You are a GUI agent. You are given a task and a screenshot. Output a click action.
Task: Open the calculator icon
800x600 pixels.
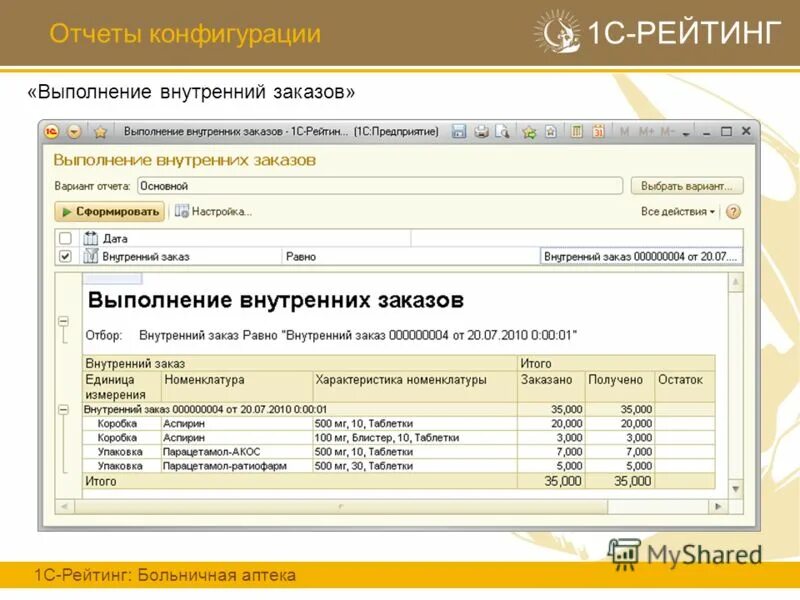point(576,131)
